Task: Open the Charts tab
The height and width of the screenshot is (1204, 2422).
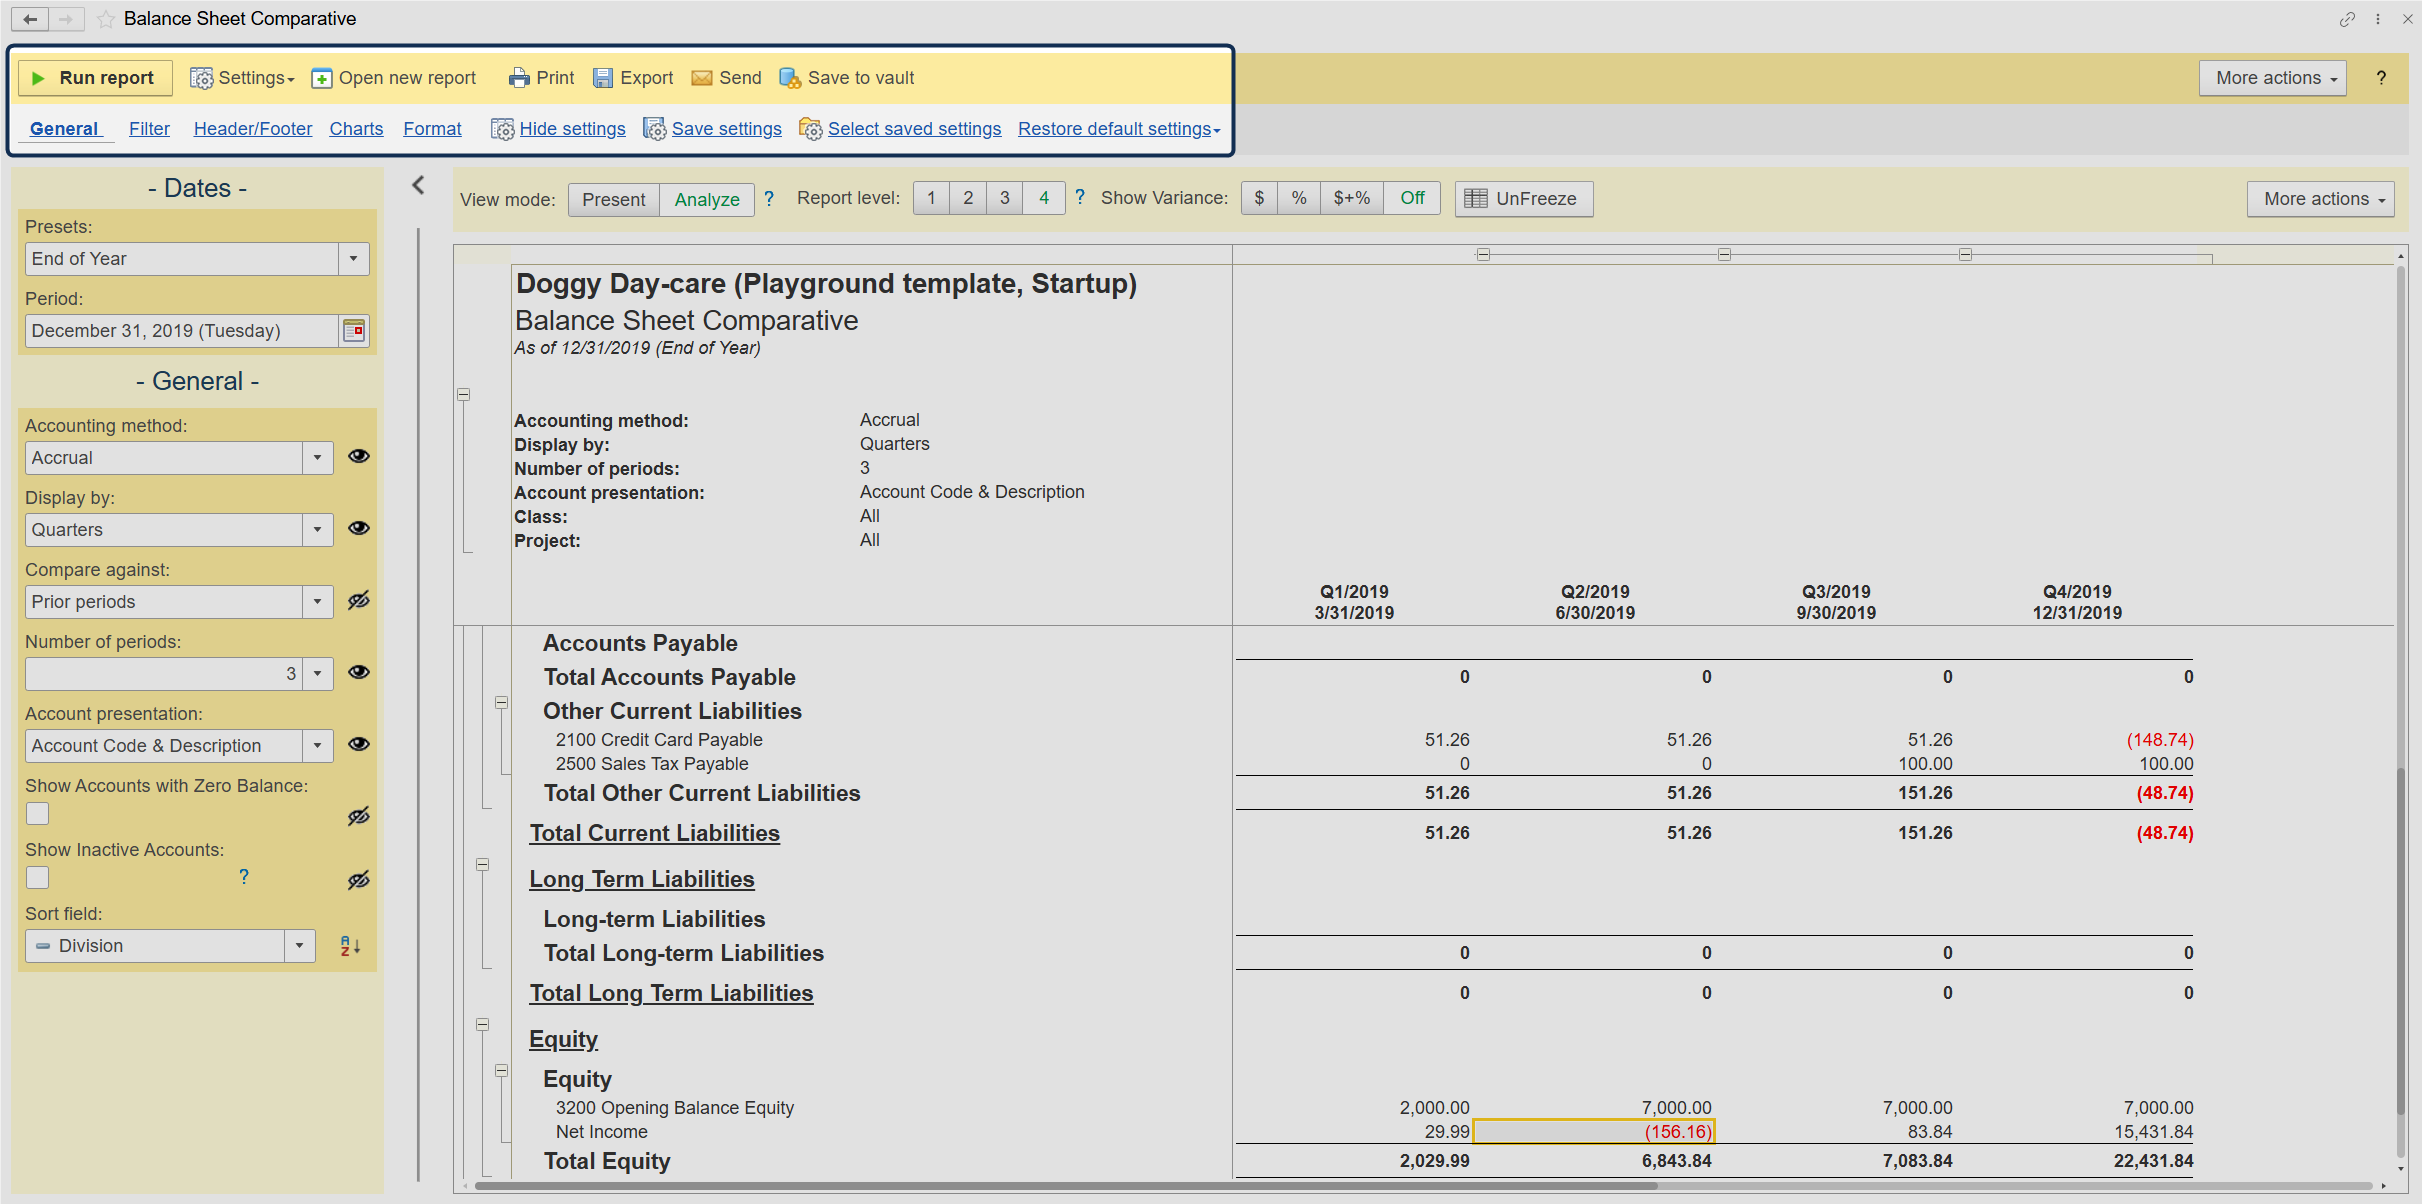Action: (356, 129)
